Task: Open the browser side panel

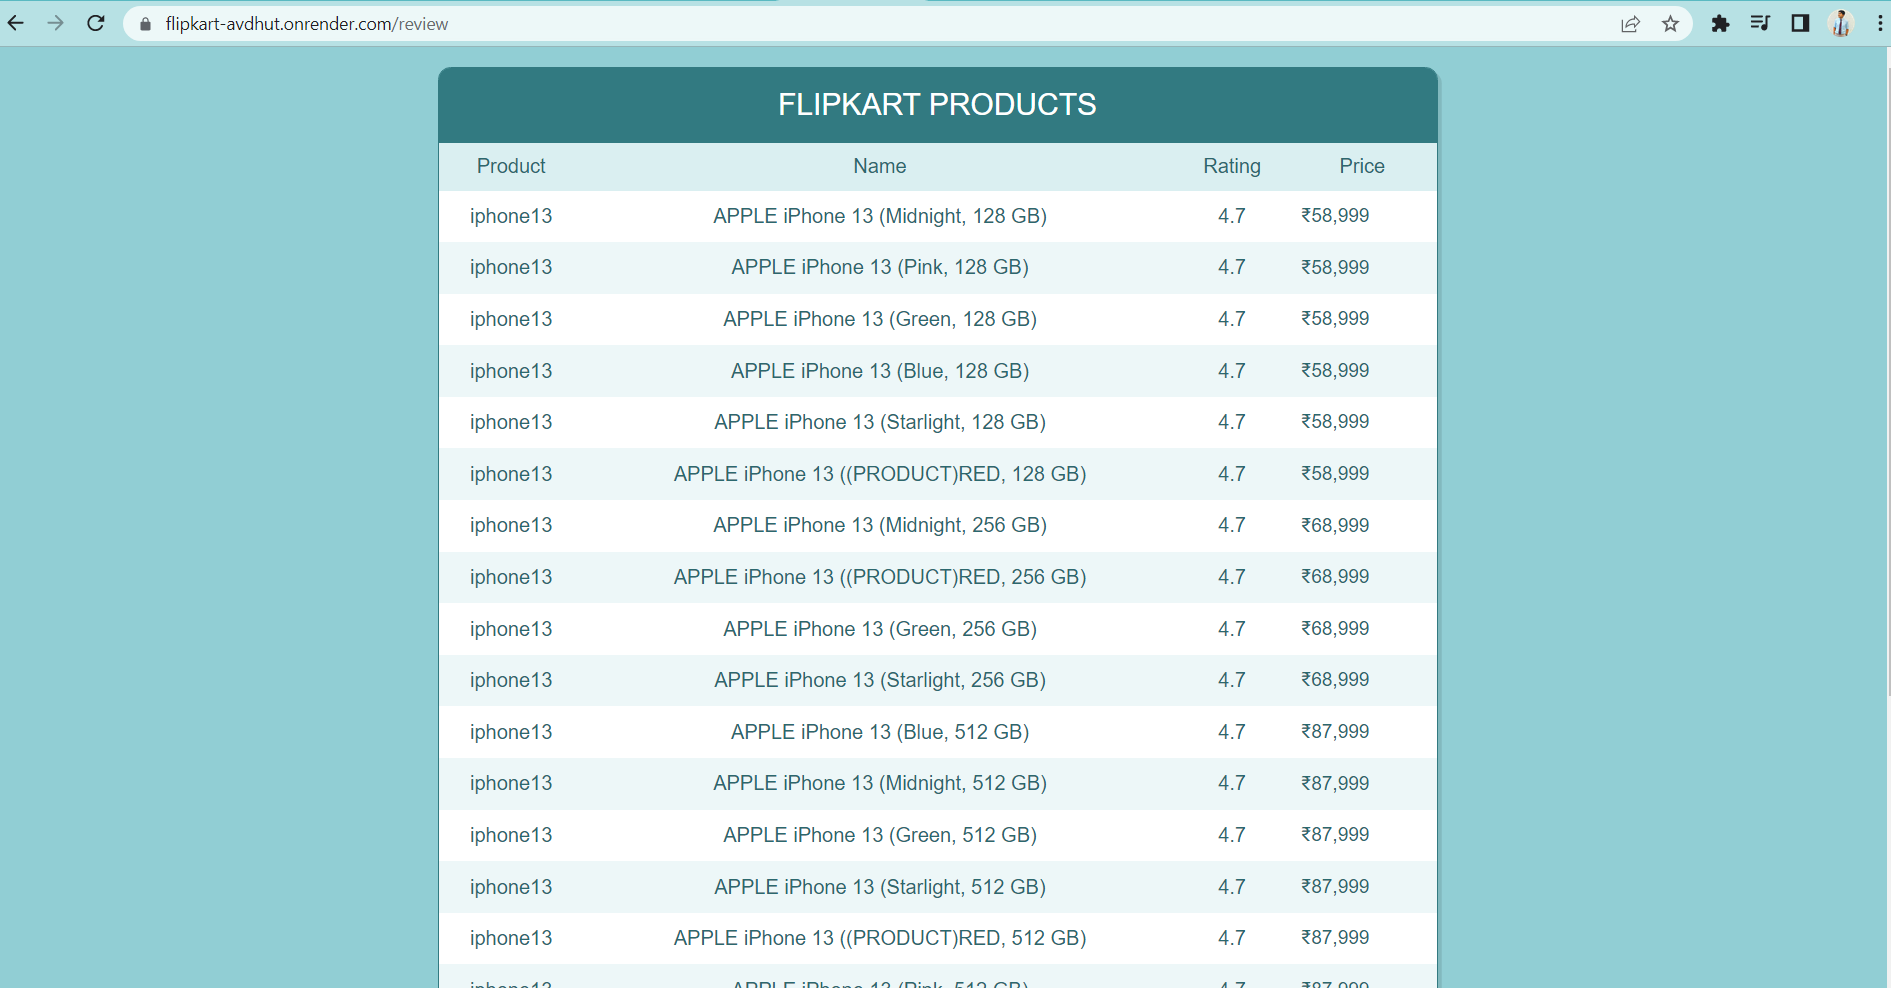Action: pos(1800,23)
